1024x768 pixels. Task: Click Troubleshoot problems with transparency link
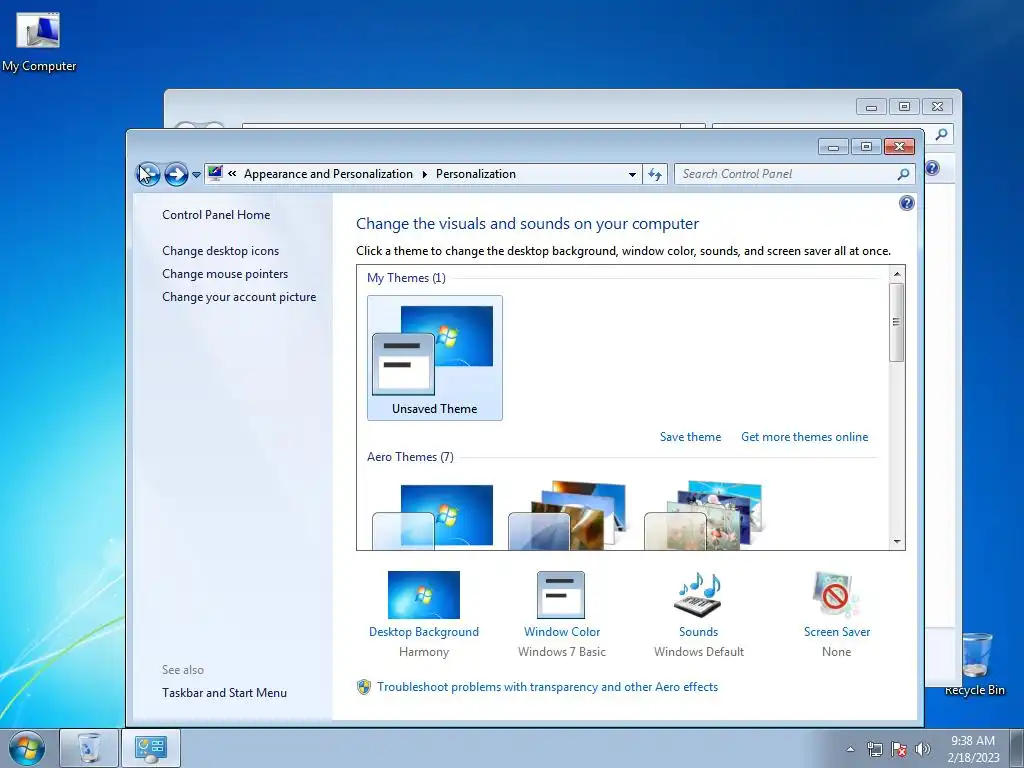point(547,687)
